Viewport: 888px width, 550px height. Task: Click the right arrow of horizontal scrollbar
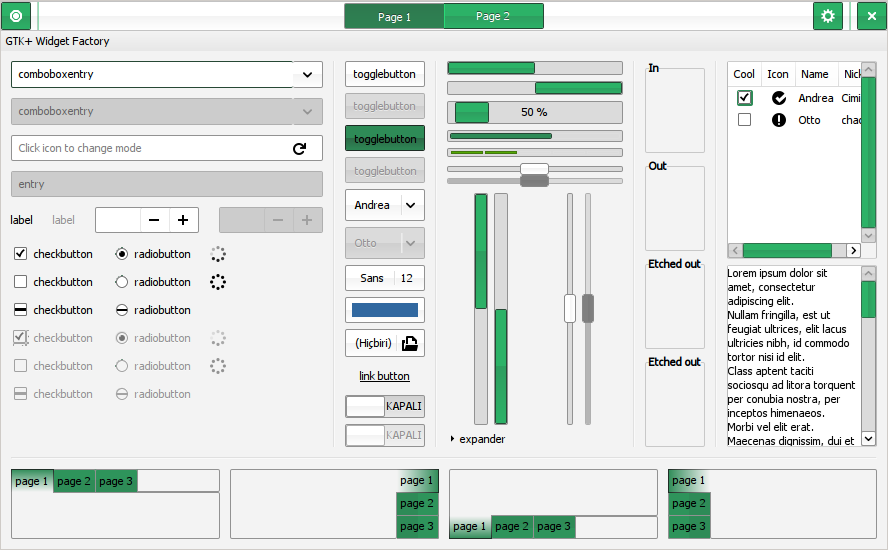(853, 250)
